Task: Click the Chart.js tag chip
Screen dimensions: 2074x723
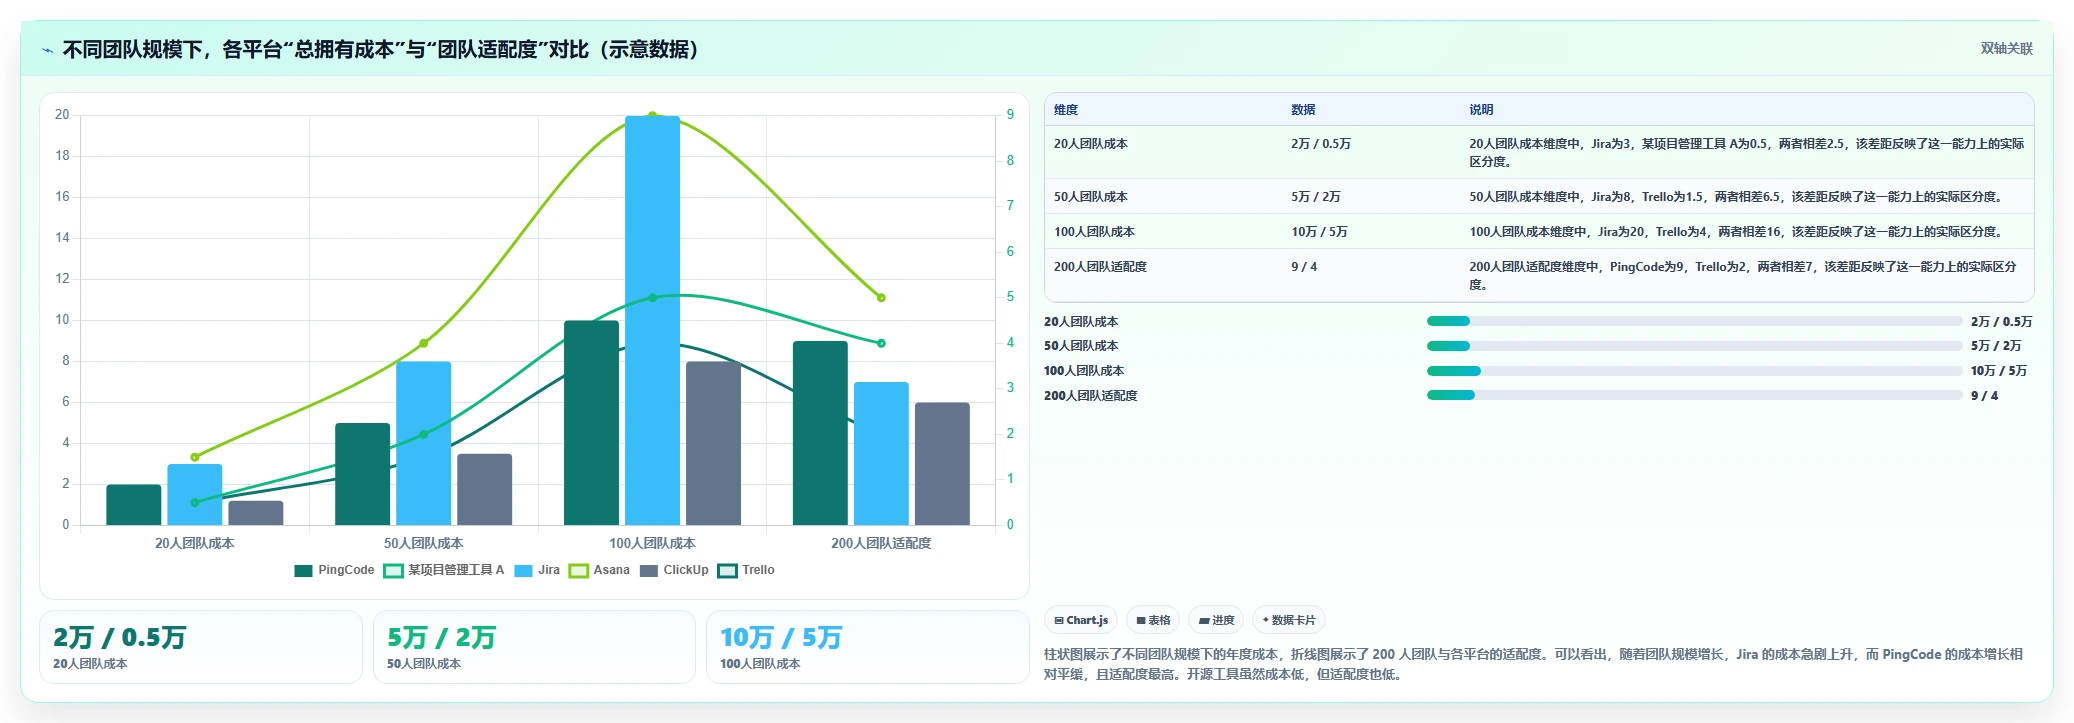Action: pos(1081,620)
